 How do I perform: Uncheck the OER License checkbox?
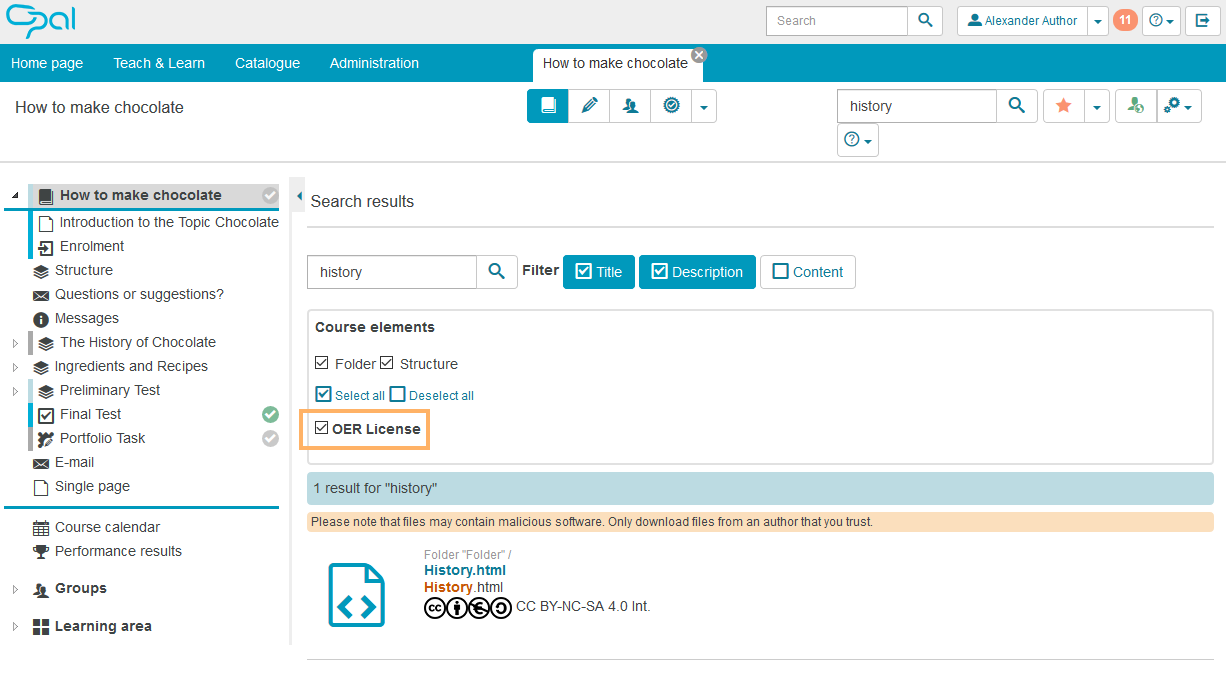[x=321, y=428]
